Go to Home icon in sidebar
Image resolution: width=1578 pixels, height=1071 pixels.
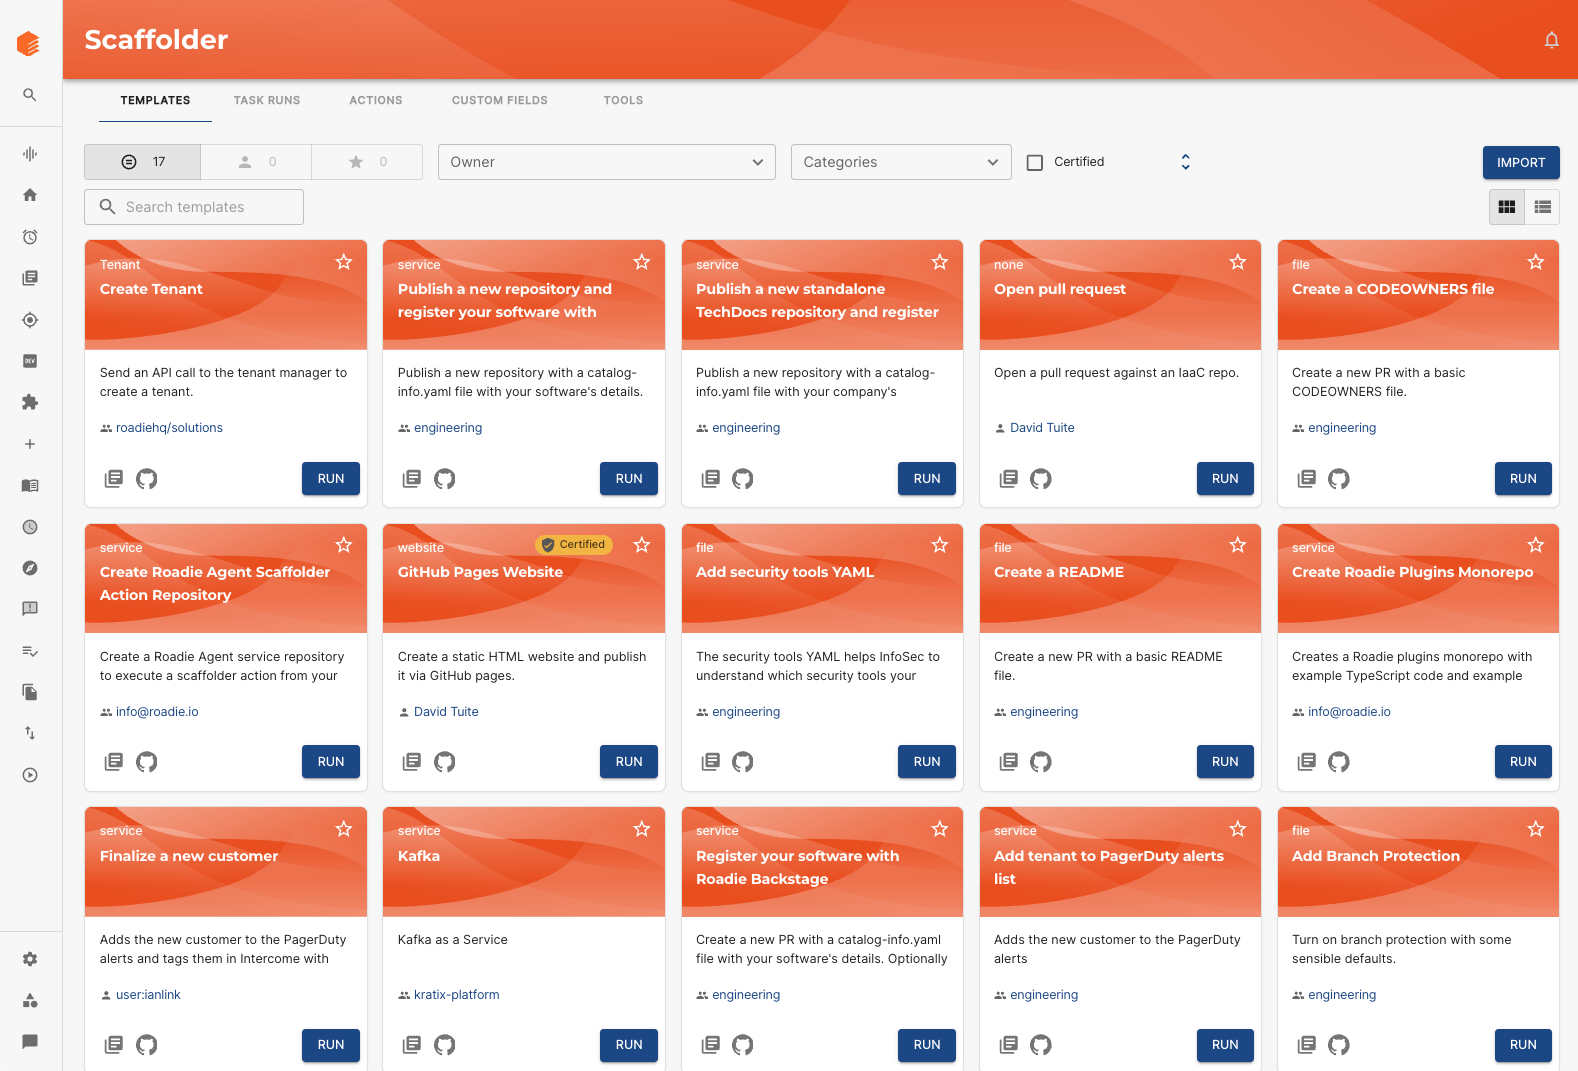click(x=30, y=195)
